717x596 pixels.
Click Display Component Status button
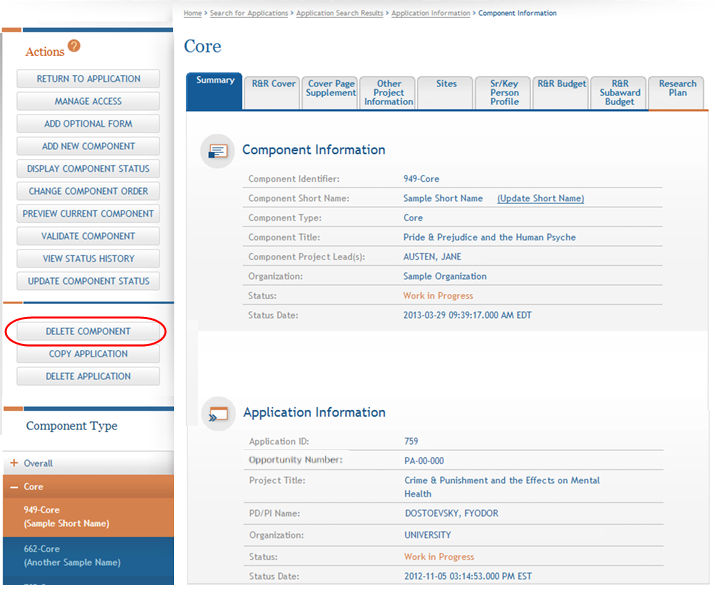tap(88, 168)
